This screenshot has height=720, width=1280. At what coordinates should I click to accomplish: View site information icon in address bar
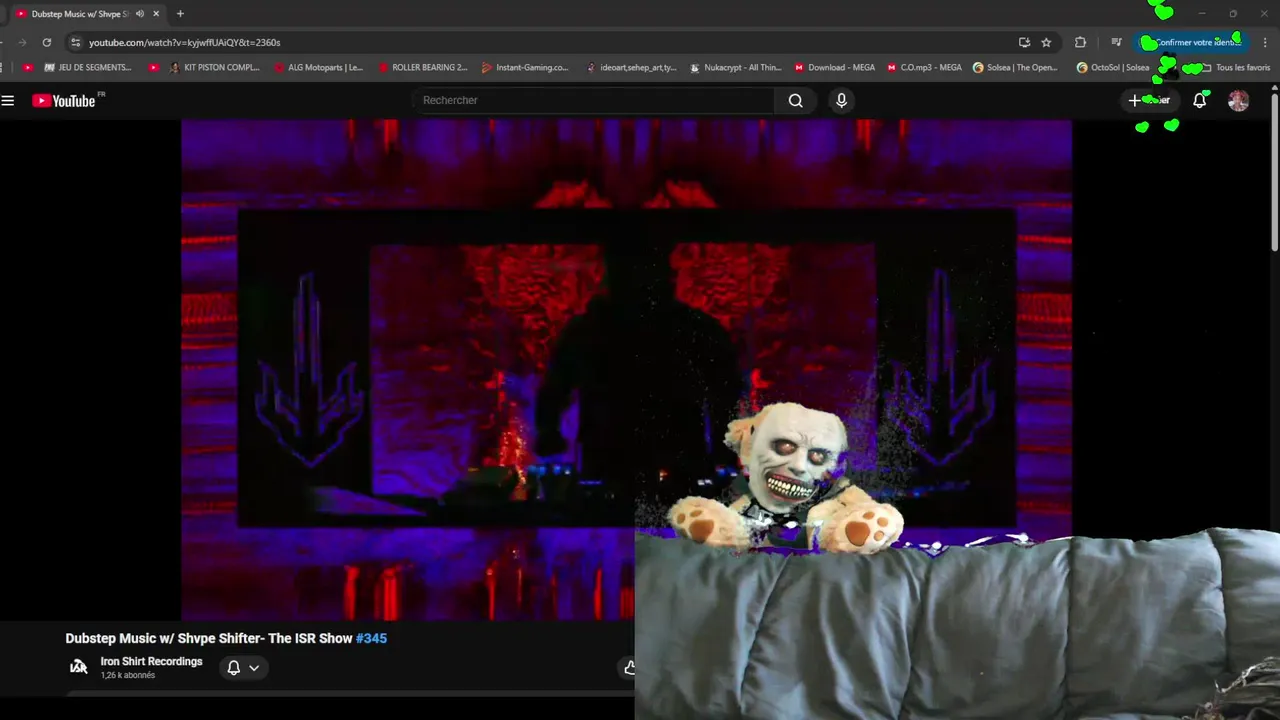[x=75, y=42]
